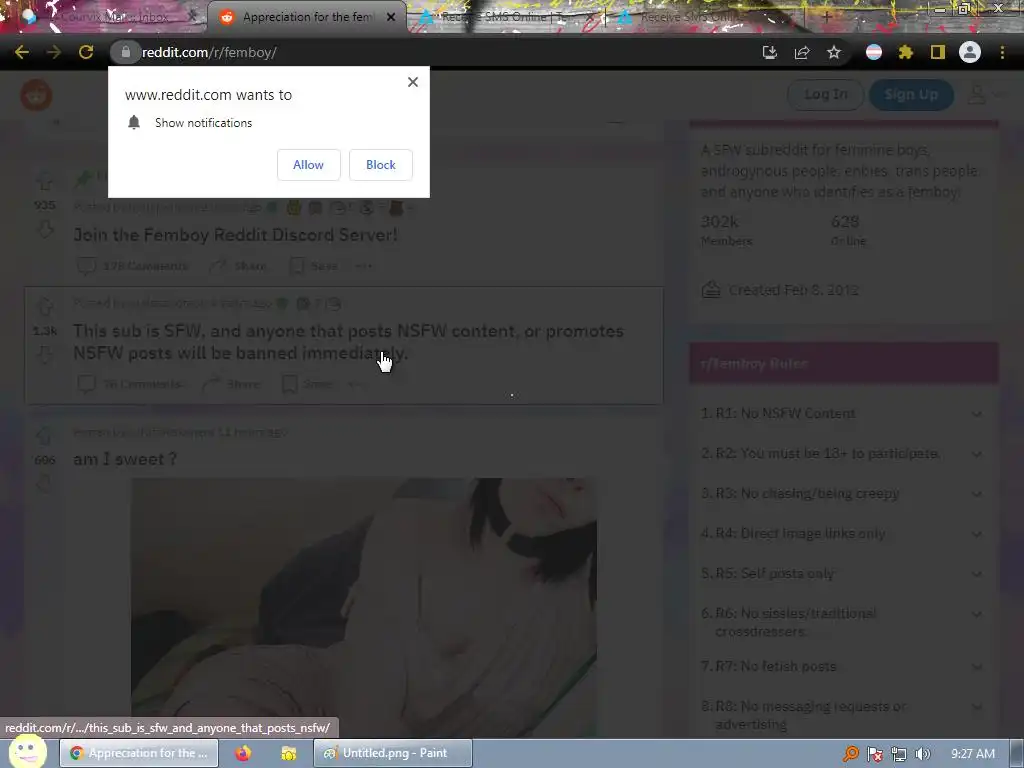
Task: Allow reddit.com notifications
Action: 308,165
